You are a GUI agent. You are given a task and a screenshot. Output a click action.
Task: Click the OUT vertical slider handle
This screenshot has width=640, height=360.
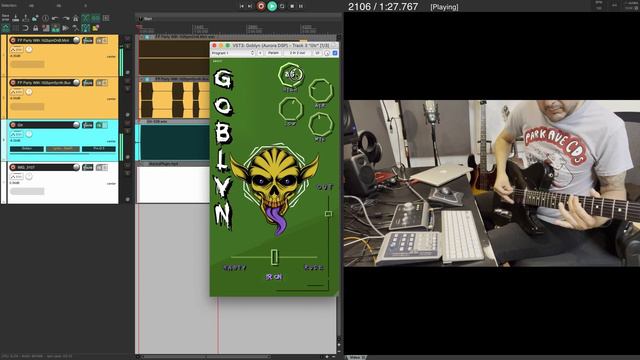coord(328,213)
